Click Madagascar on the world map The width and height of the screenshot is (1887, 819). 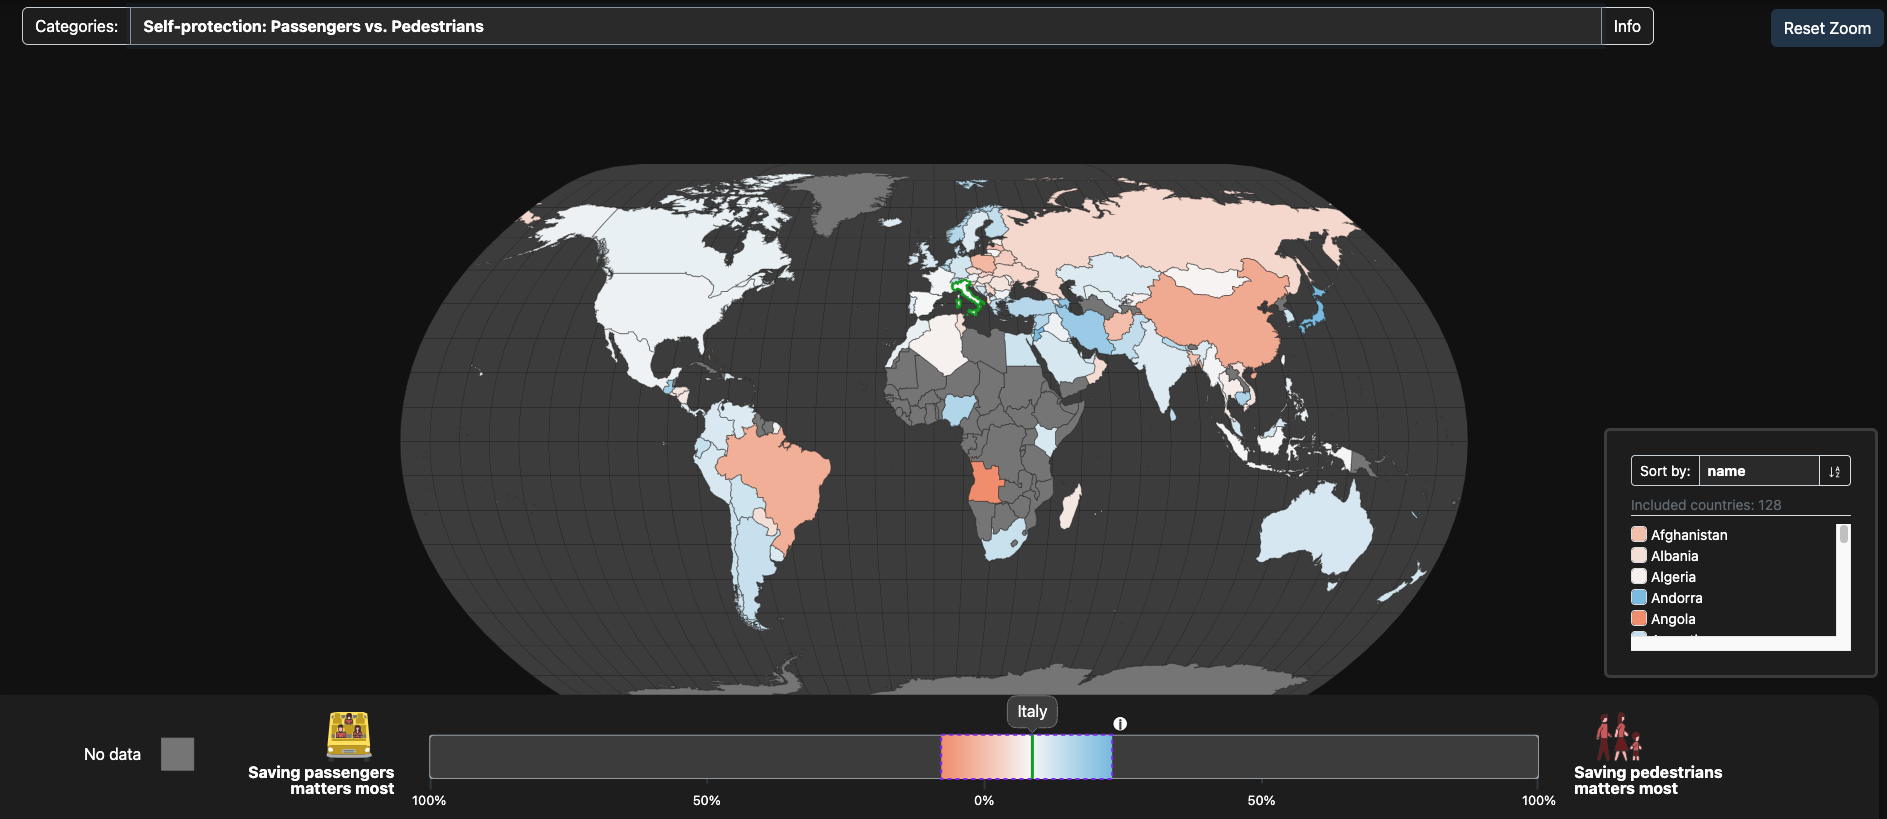(1069, 508)
